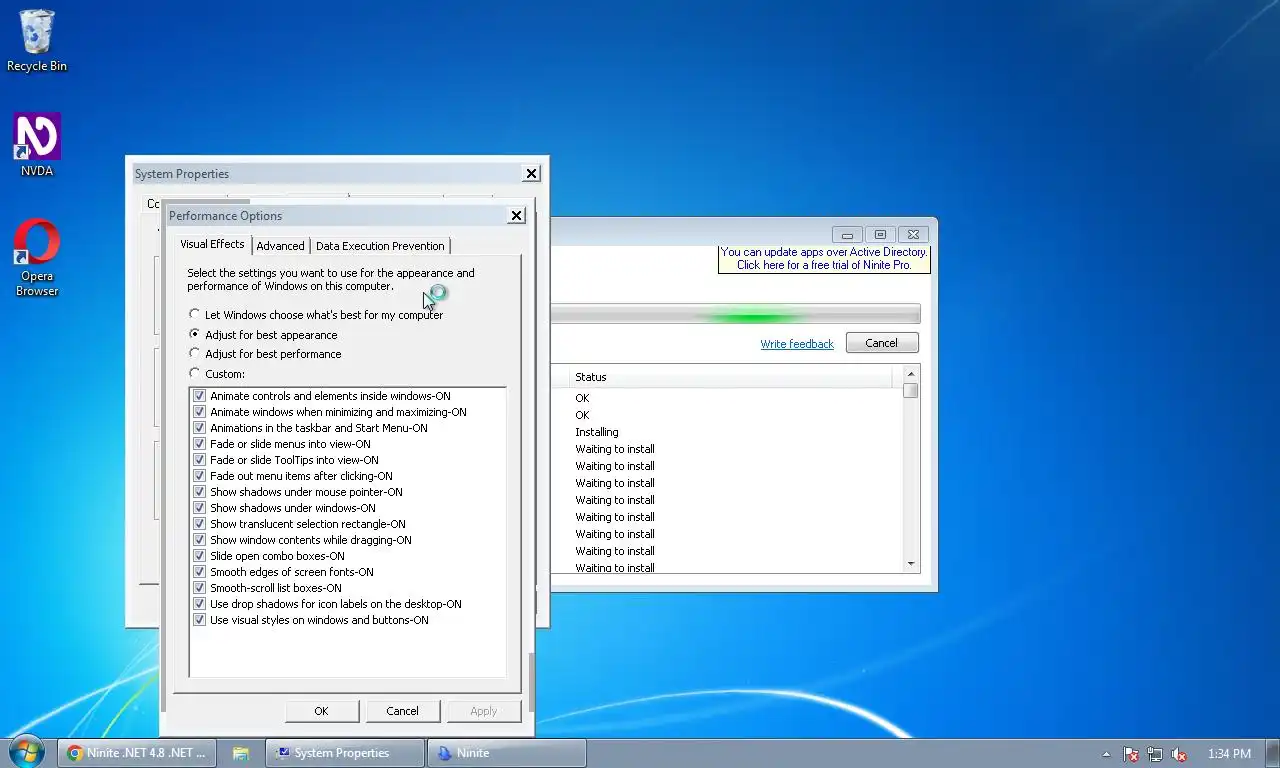Screen dimensions: 1280x768
Task: Uncheck Animate controls and elements inside windows
Action: pyautogui.click(x=199, y=396)
